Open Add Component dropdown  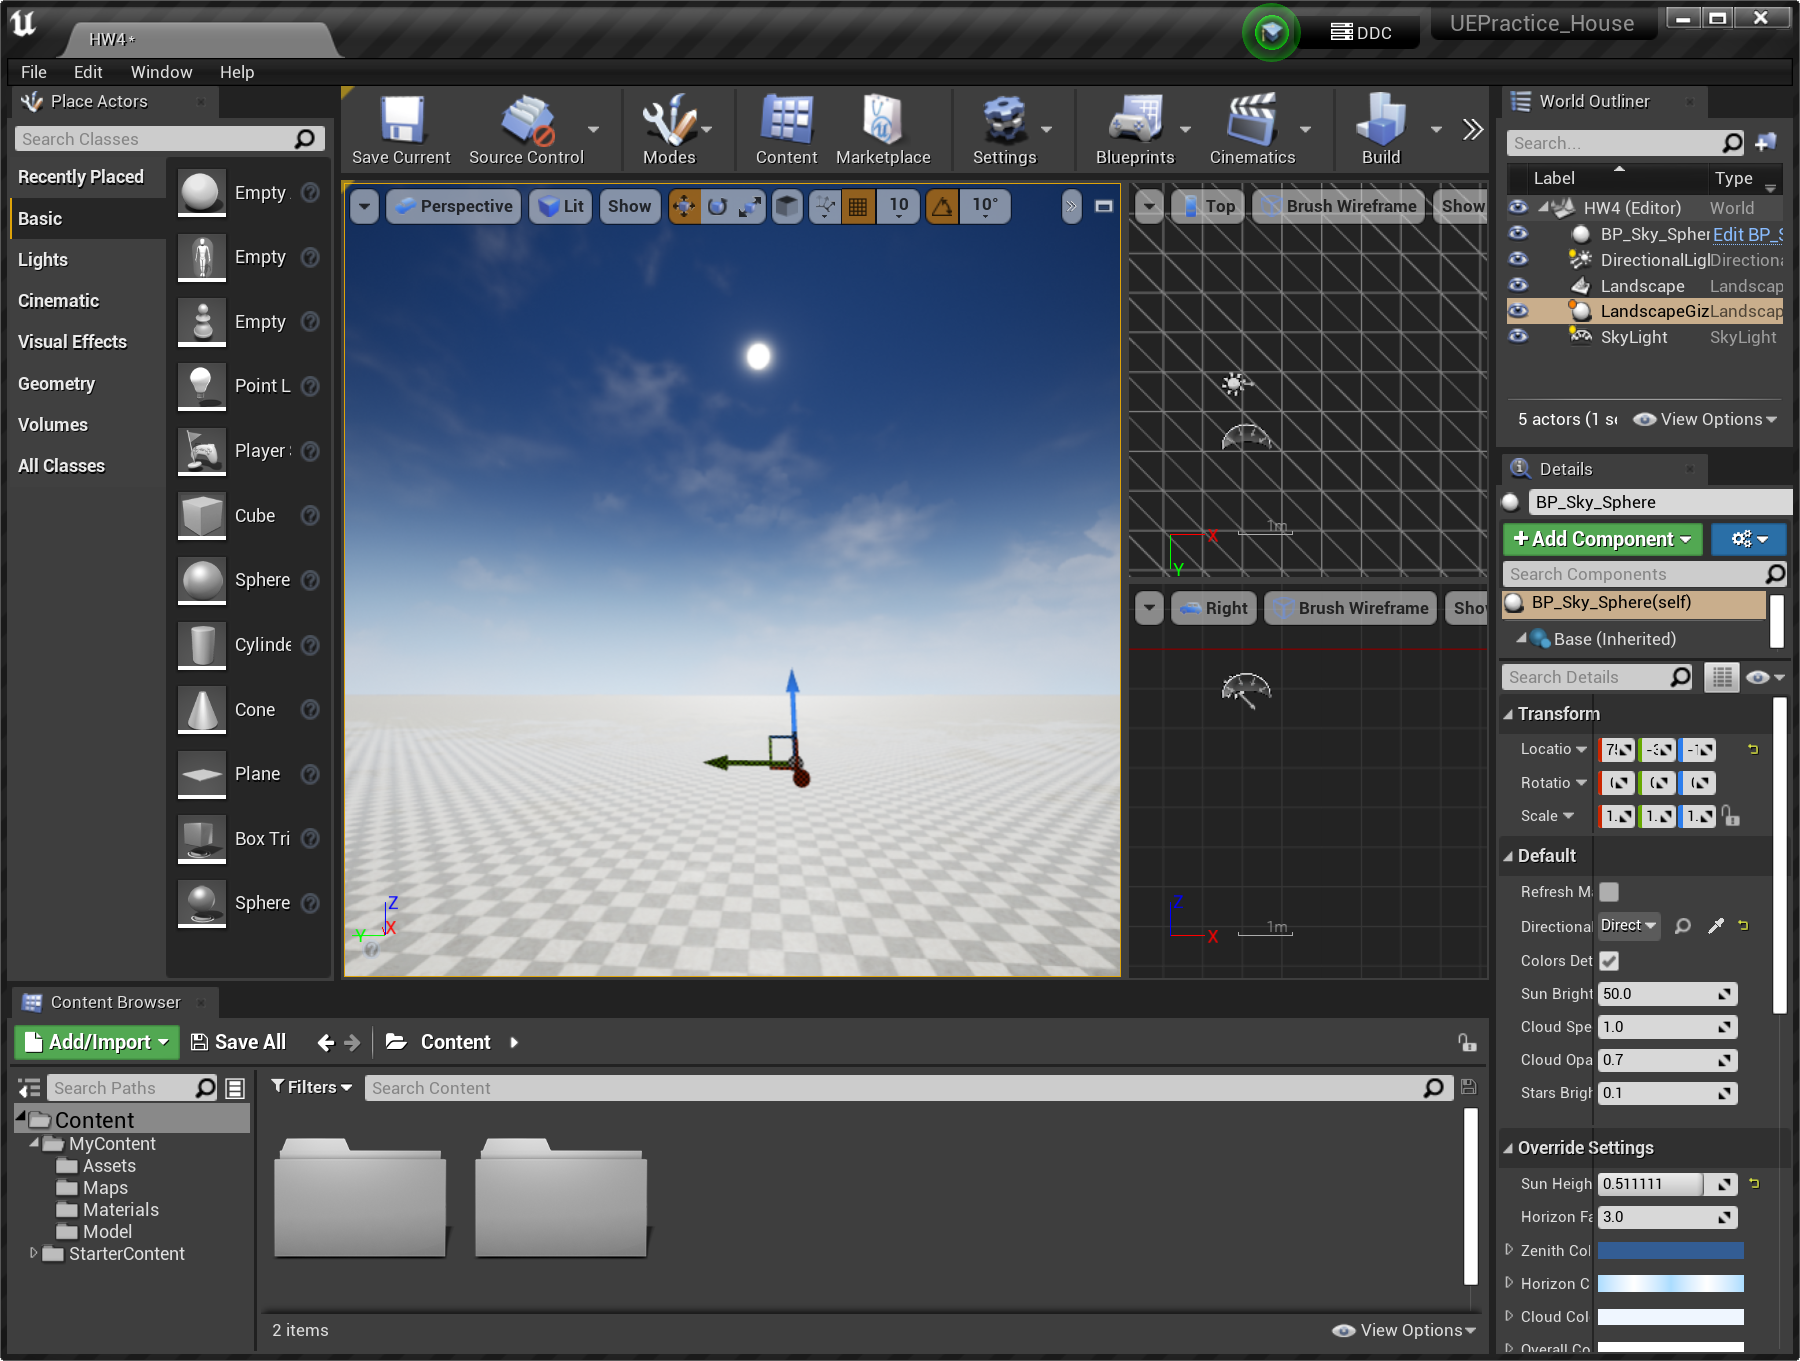[1602, 539]
